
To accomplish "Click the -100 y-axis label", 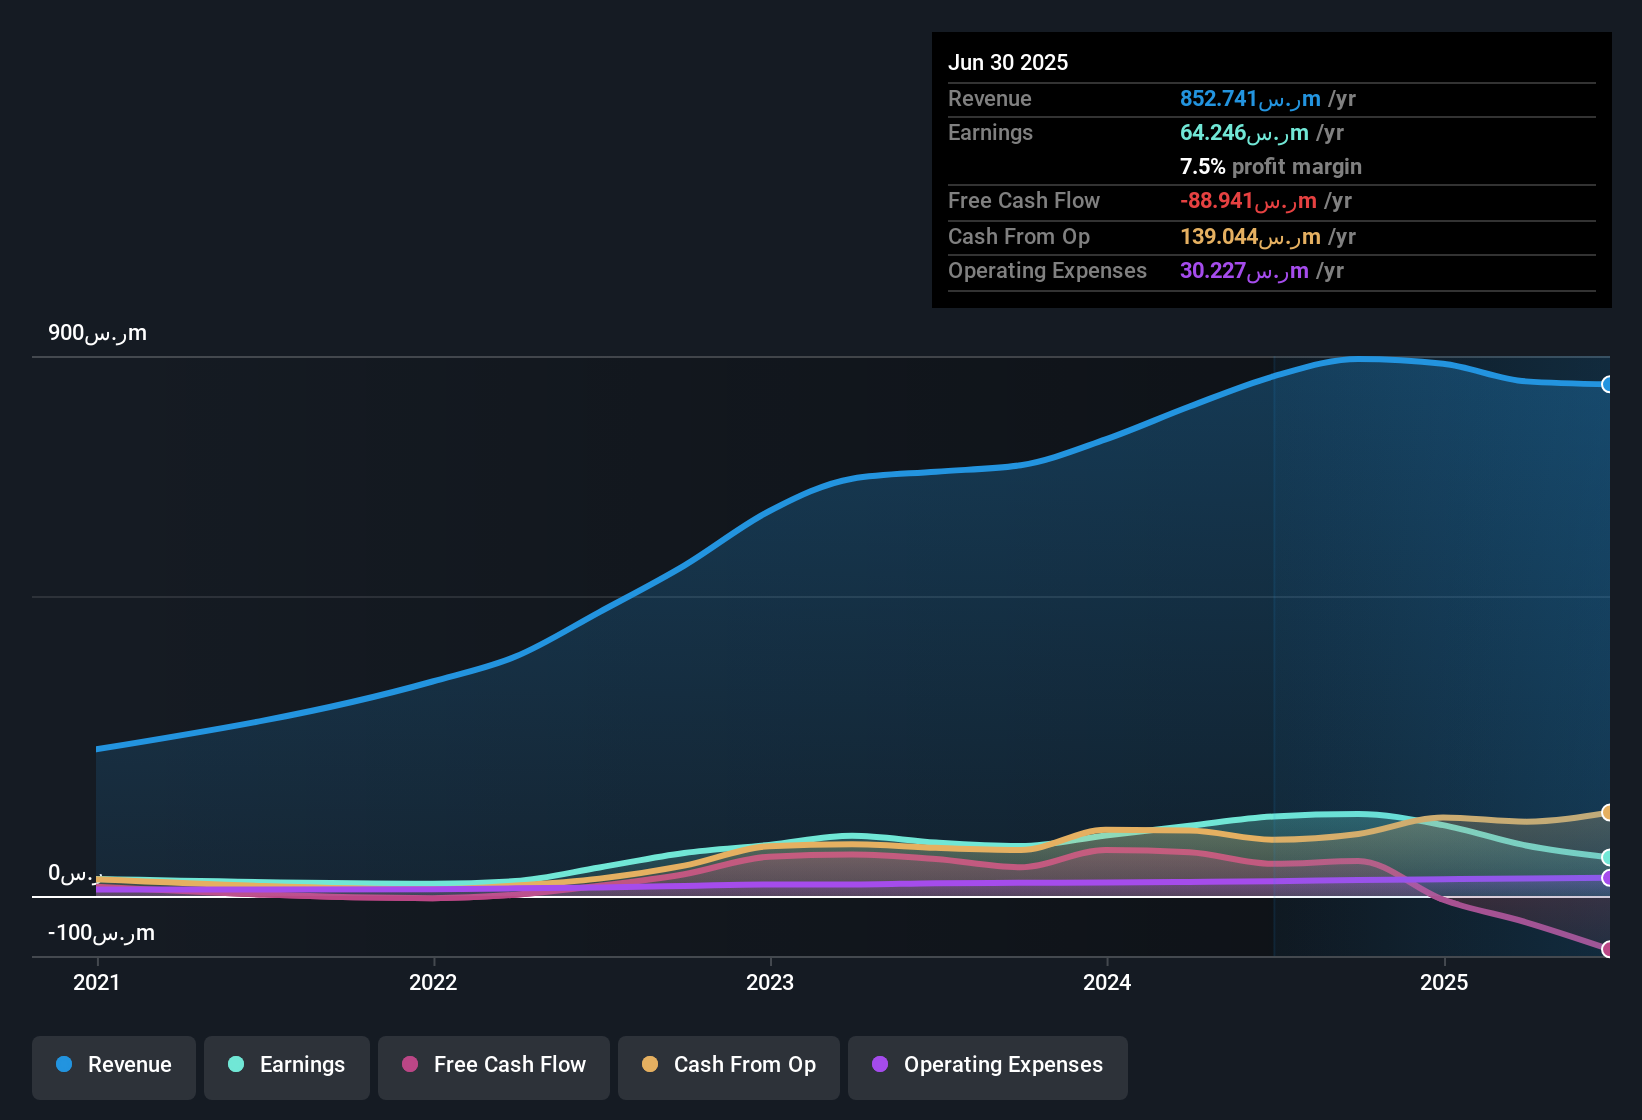I will tap(101, 933).
